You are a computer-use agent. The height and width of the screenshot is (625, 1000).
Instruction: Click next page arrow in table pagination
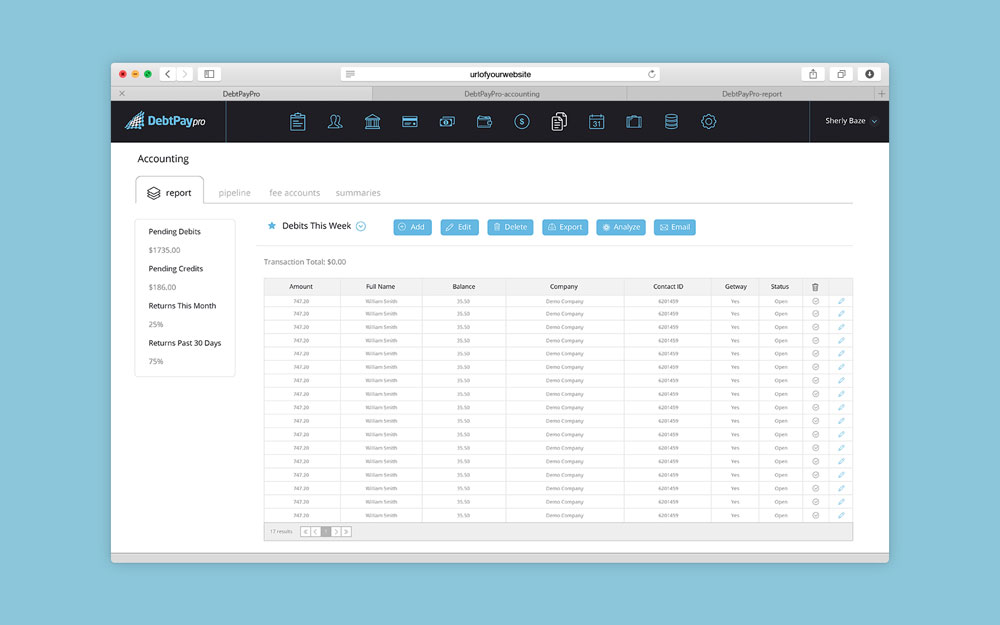click(336, 532)
